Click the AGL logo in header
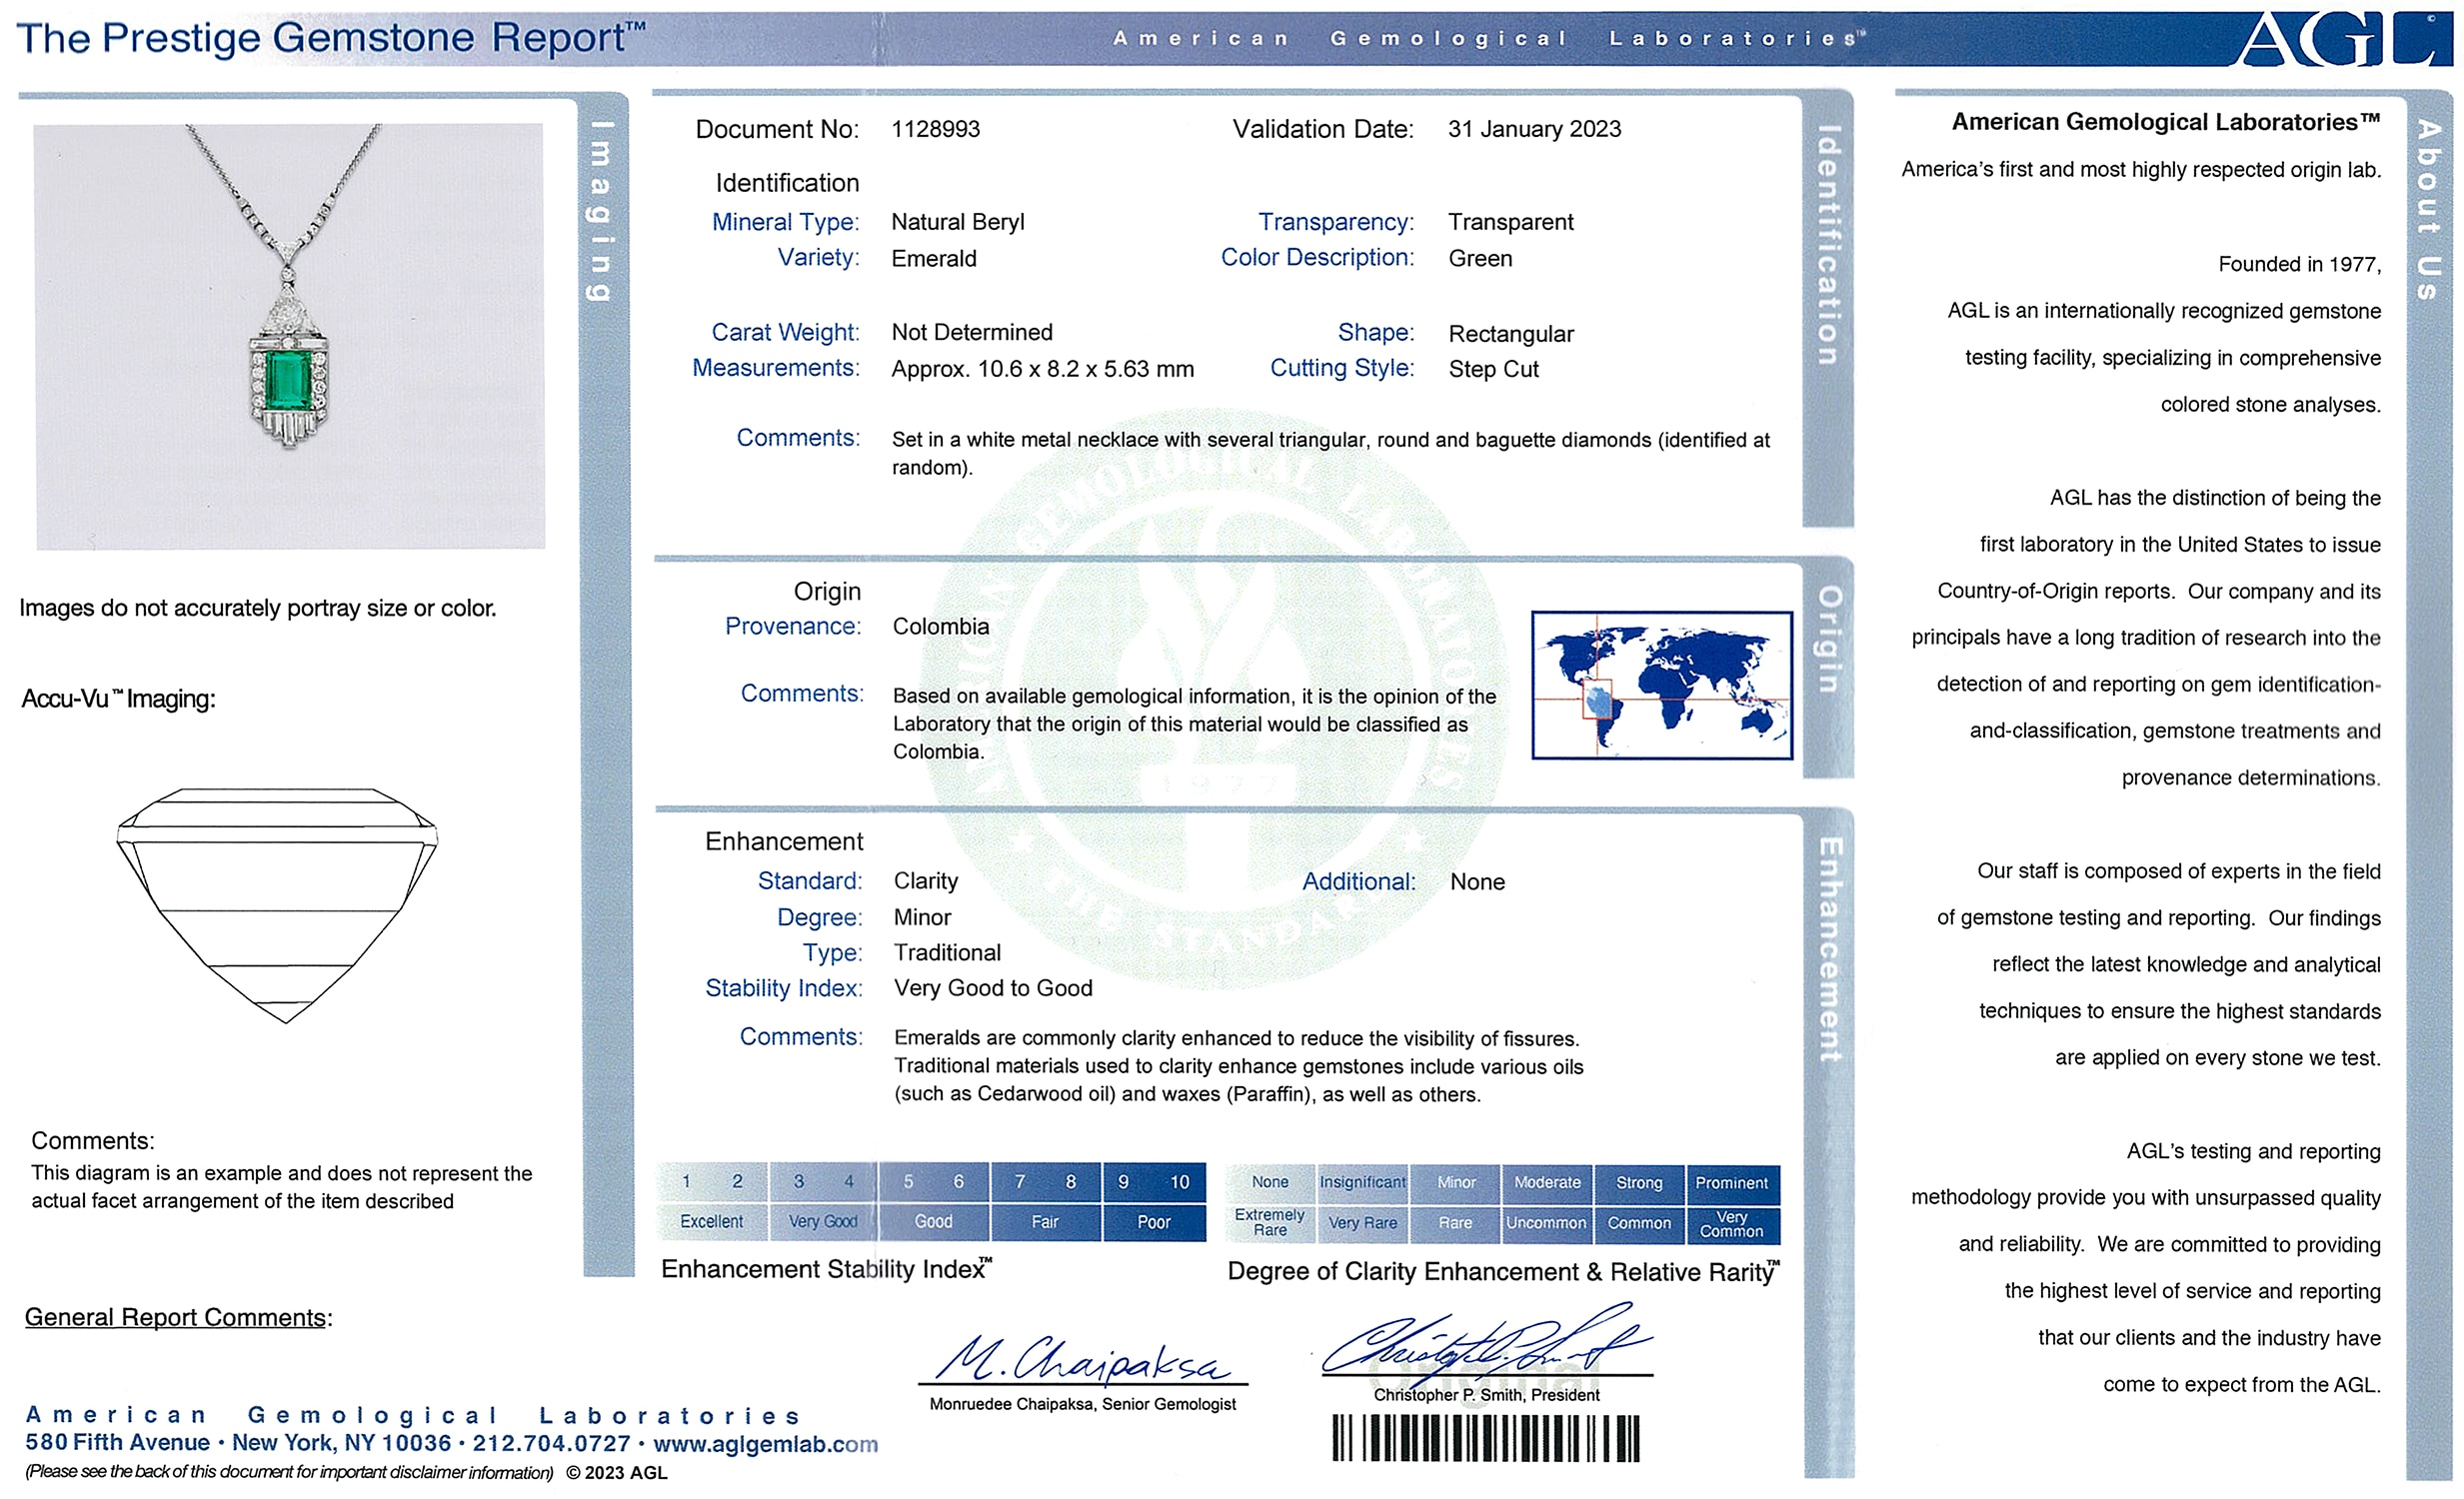 [2342, 38]
